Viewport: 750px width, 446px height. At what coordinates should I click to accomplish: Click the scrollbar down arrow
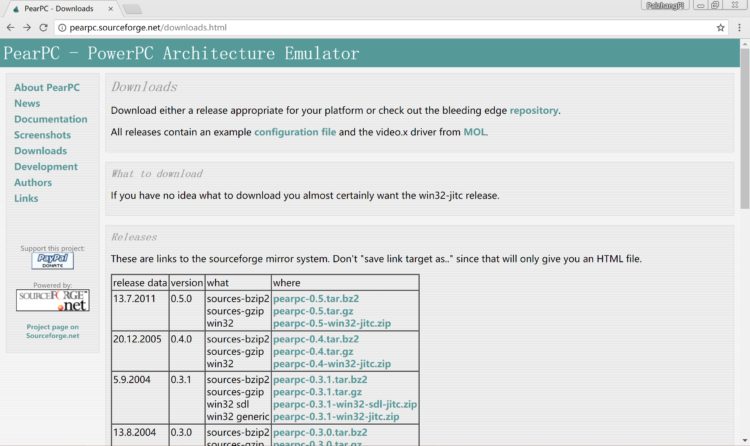(x=745, y=441)
